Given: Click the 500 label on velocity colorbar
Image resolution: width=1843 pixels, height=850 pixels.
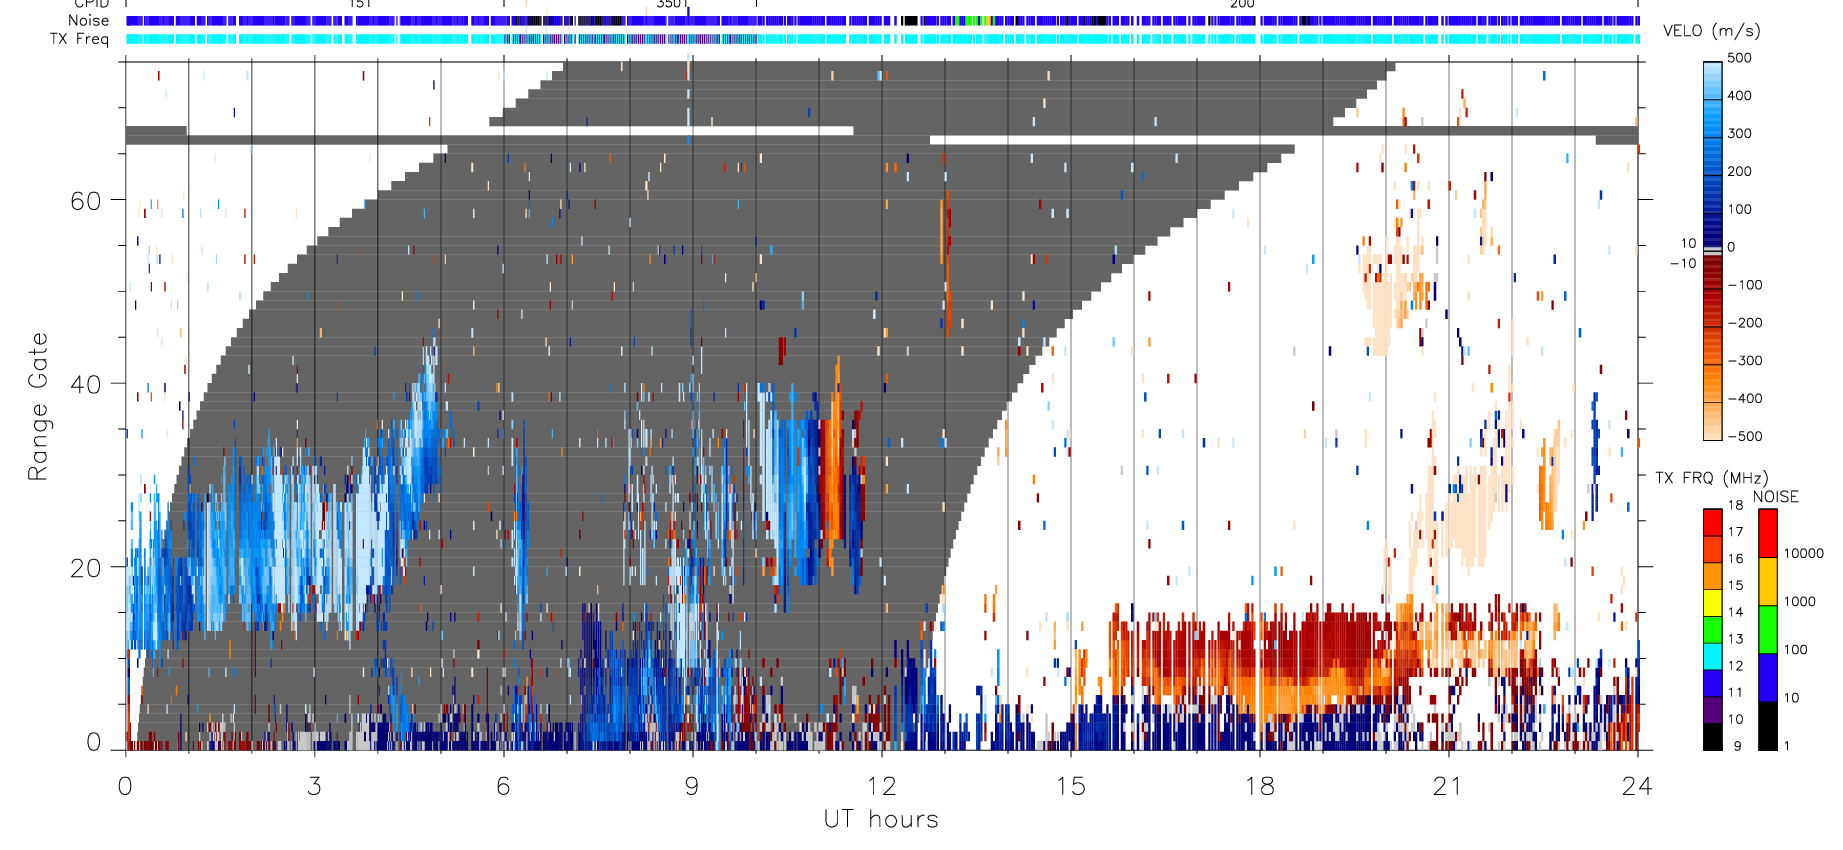Looking at the screenshot, I should click(1739, 58).
